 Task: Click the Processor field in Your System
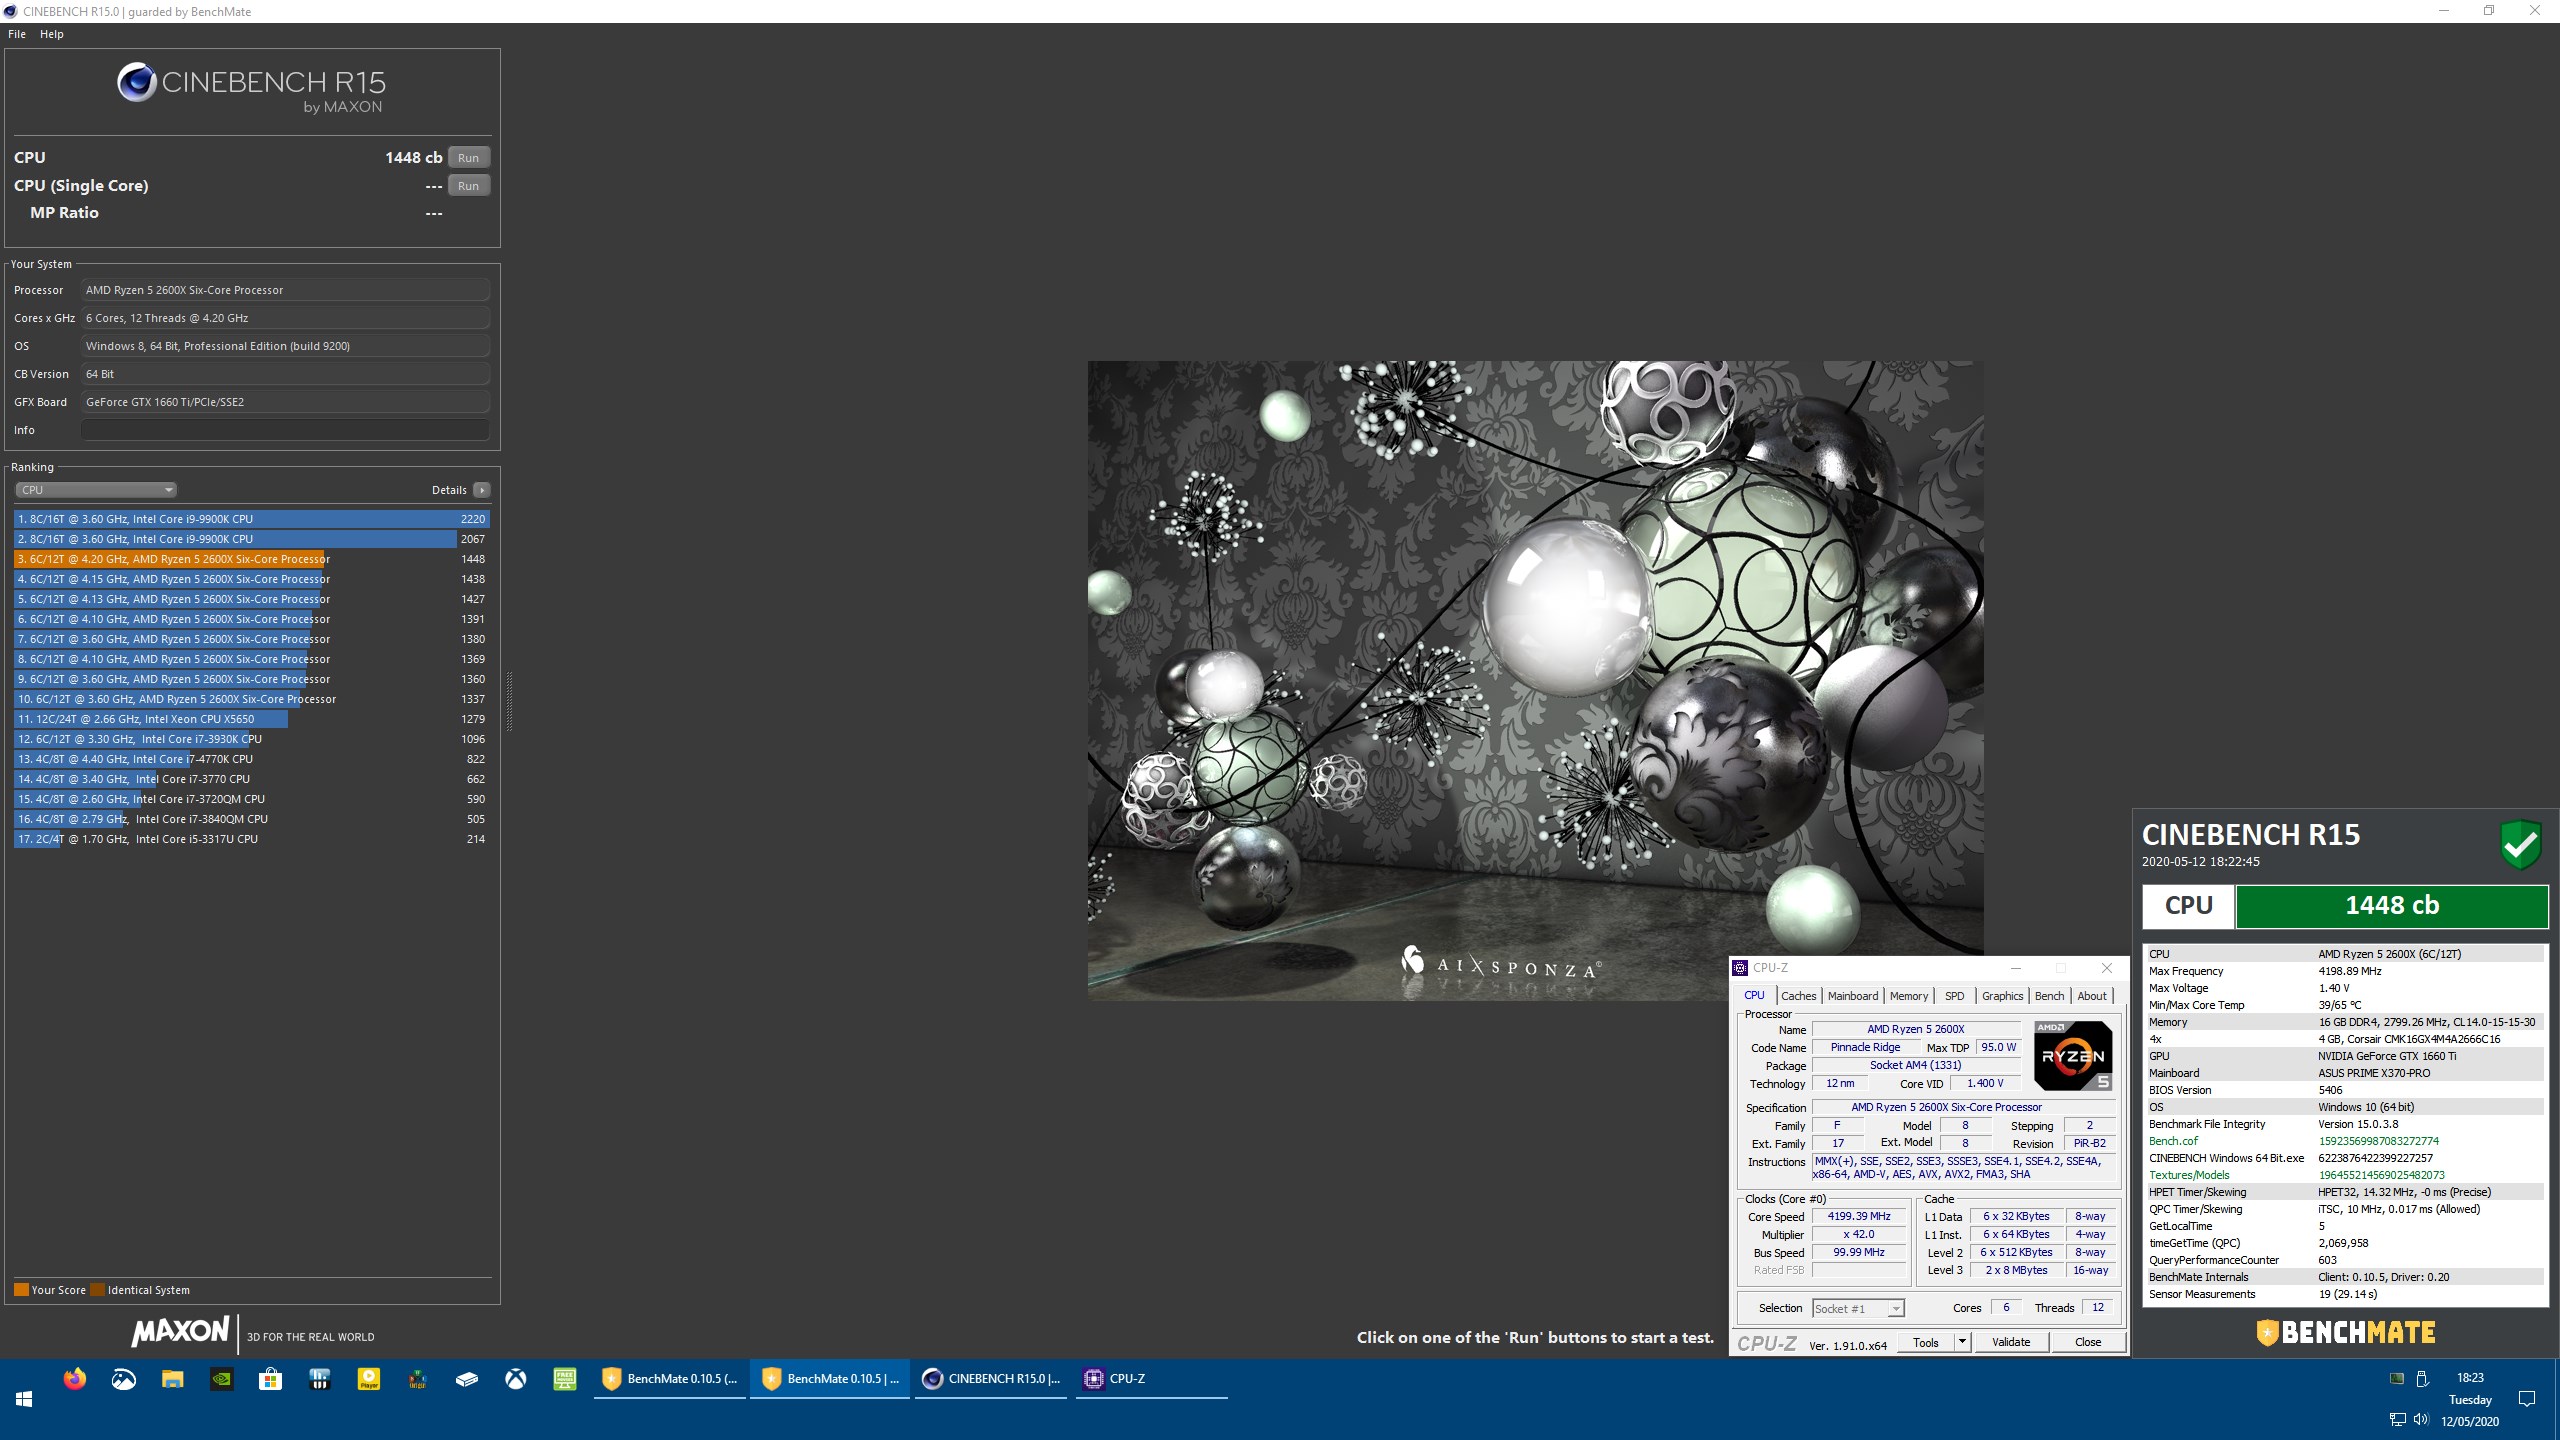click(285, 290)
